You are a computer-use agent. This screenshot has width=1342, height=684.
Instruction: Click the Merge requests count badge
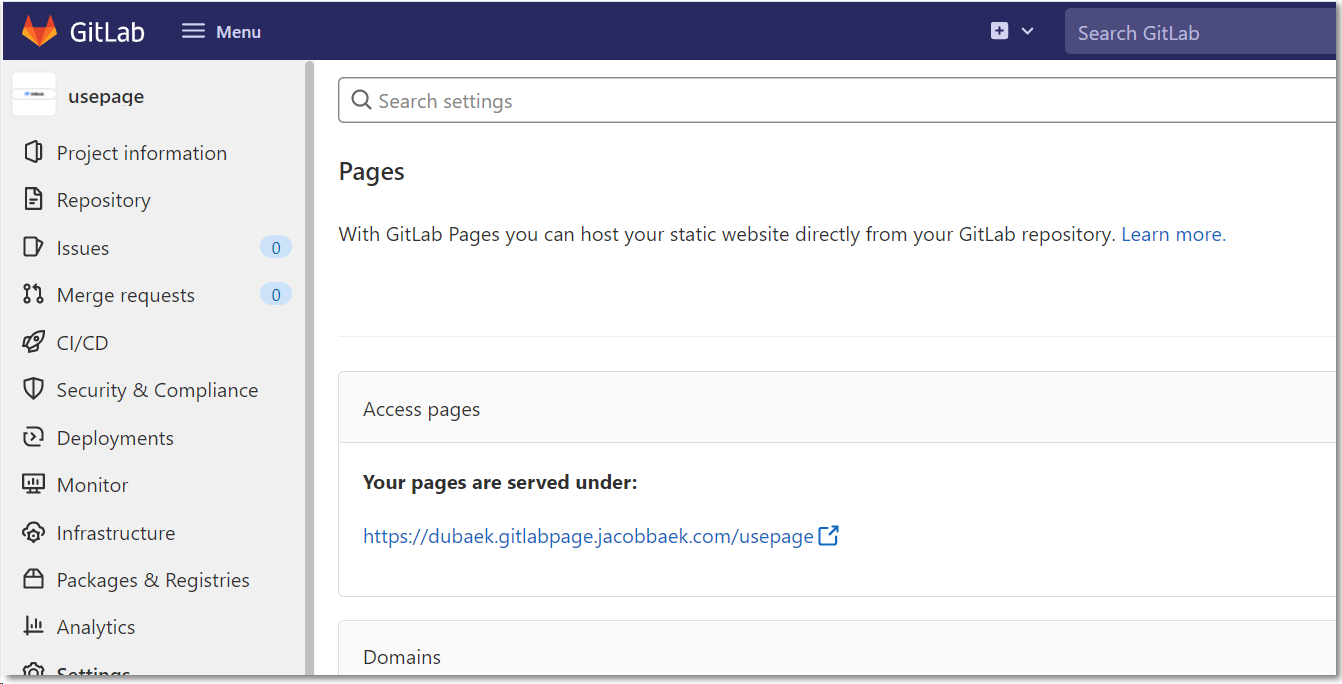coord(276,294)
